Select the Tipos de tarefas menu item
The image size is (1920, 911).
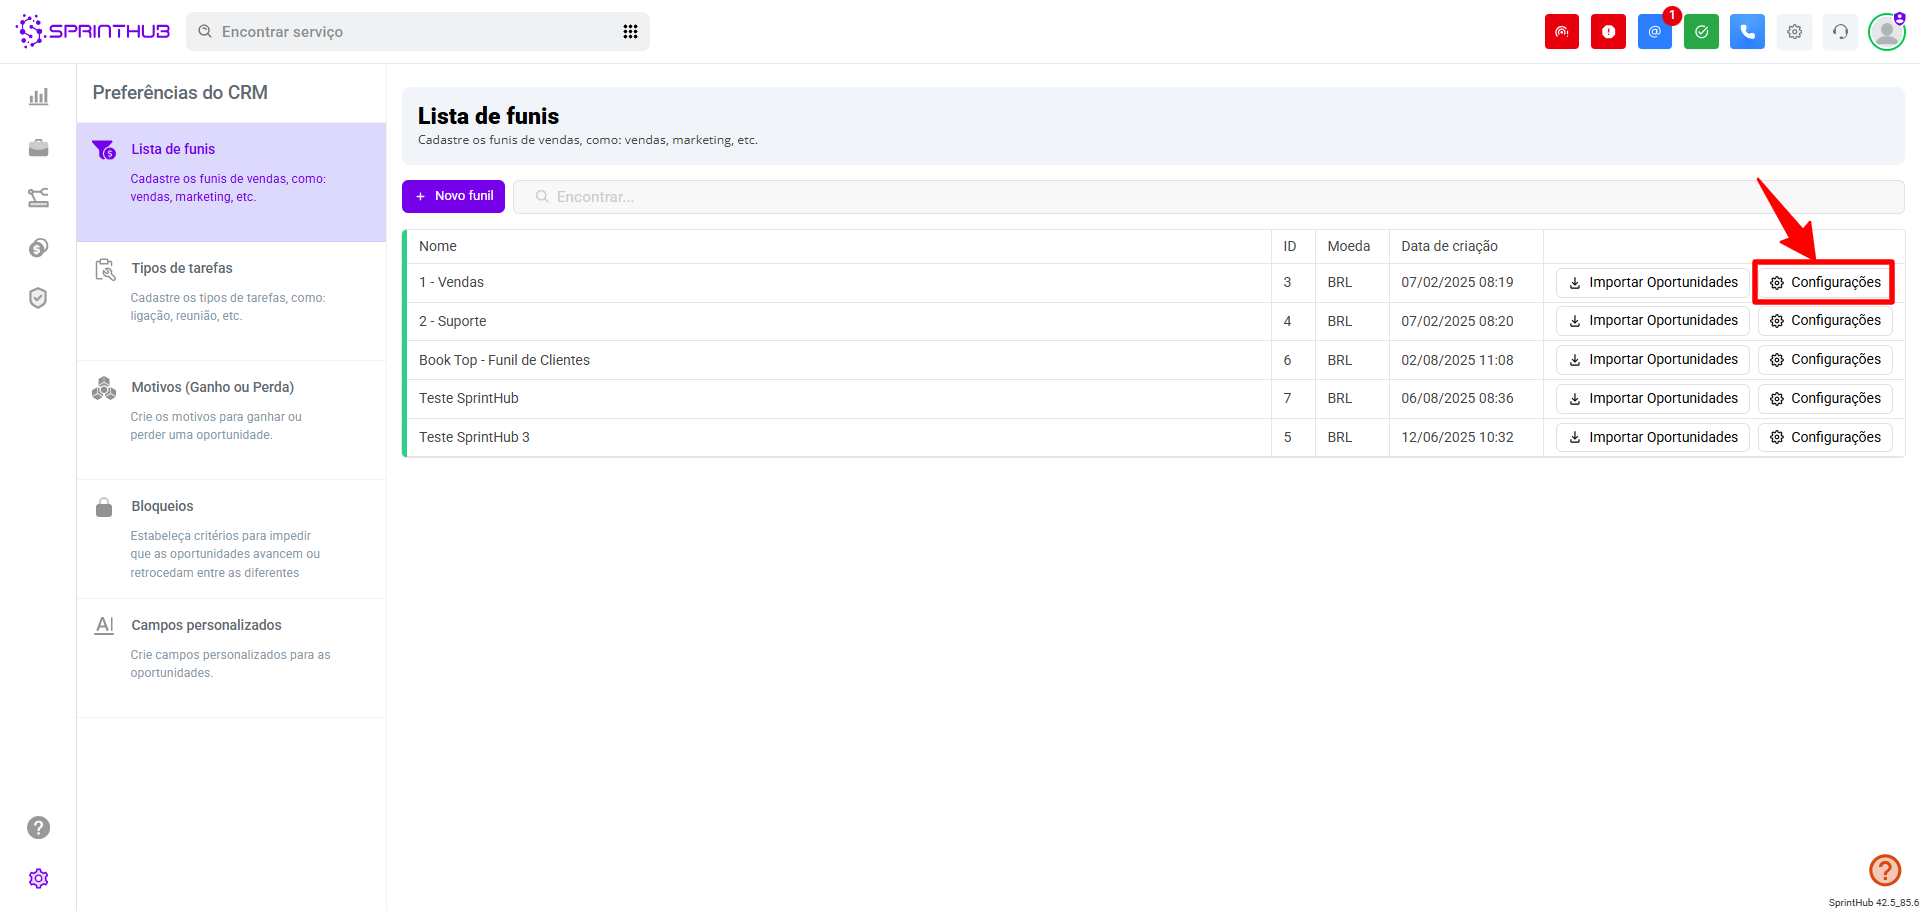coord(182,268)
